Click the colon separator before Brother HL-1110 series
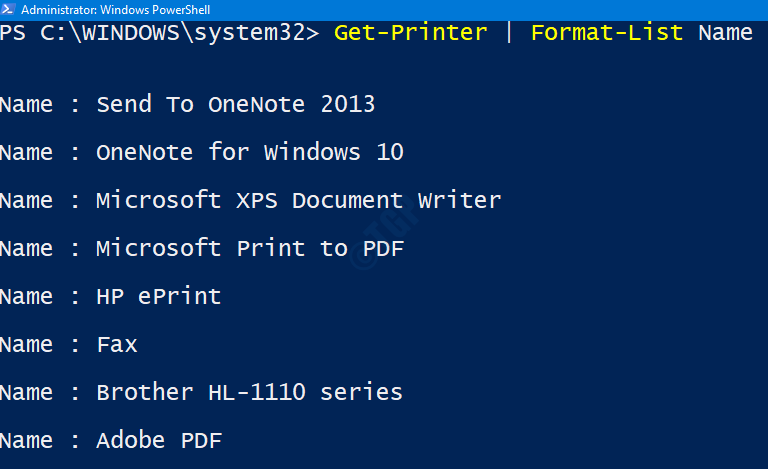Image resolution: width=768 pixels, height=469 pixels. click(75, 394)
